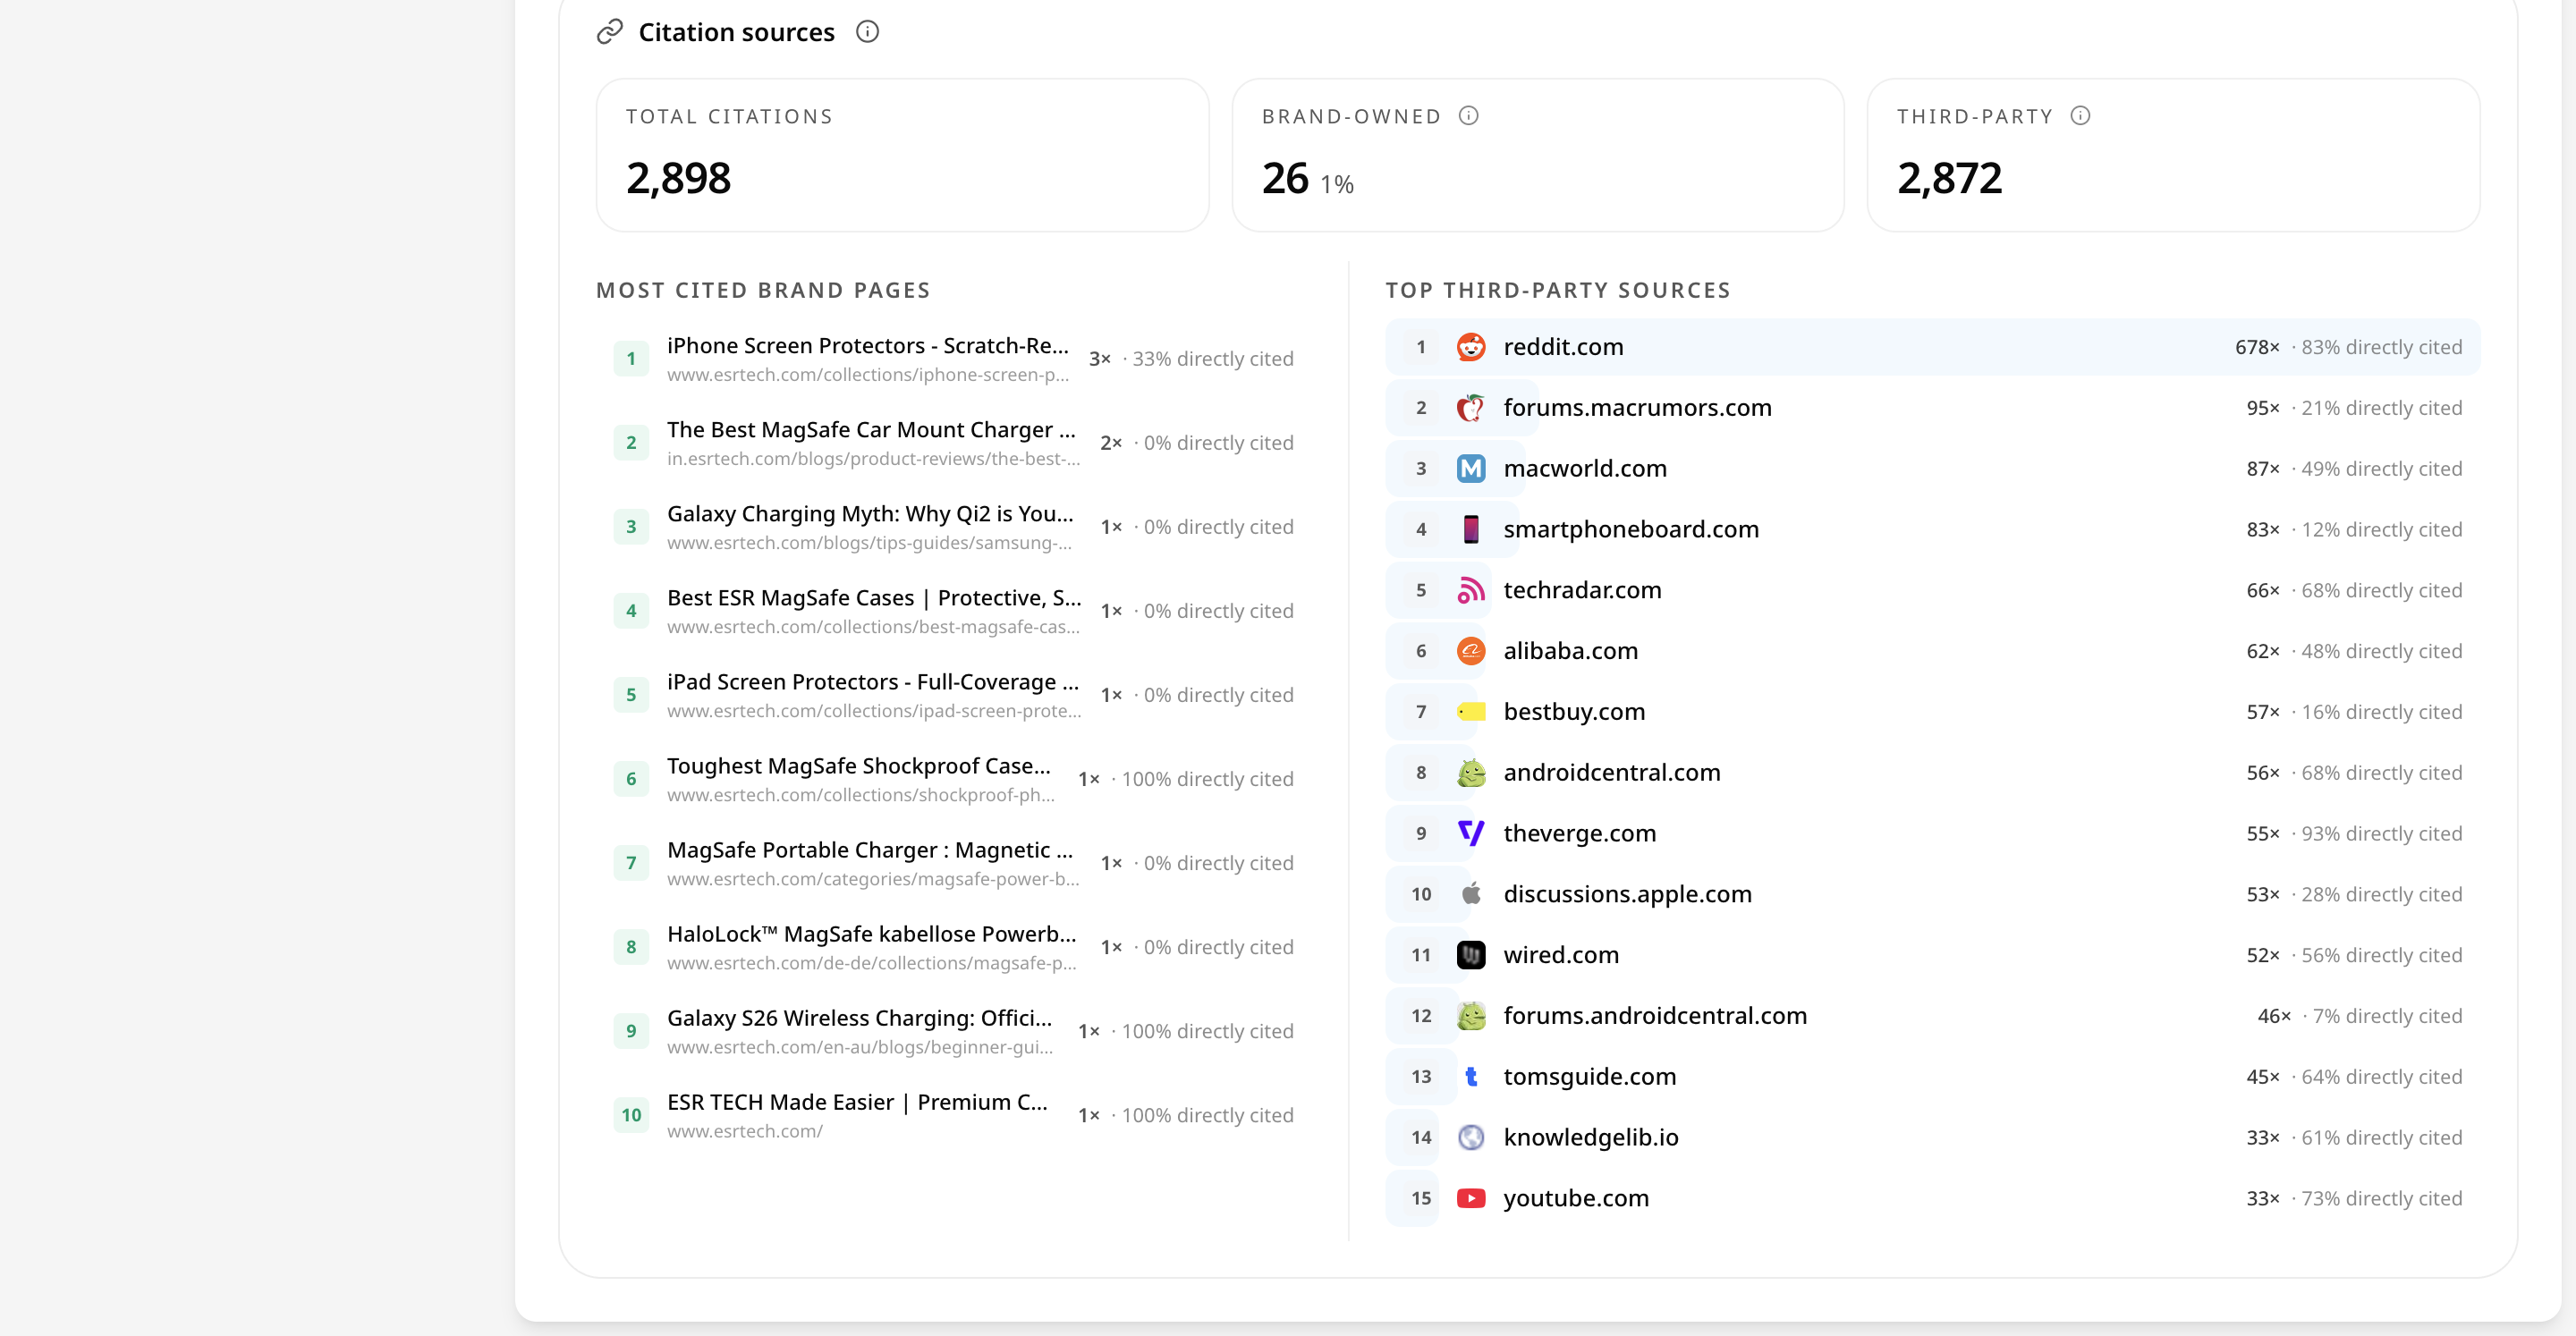The width and height of the screenshot is (2576, 1336).
Task: Click the smartphoneboard phone favicon
Action: pos(1471,530)
